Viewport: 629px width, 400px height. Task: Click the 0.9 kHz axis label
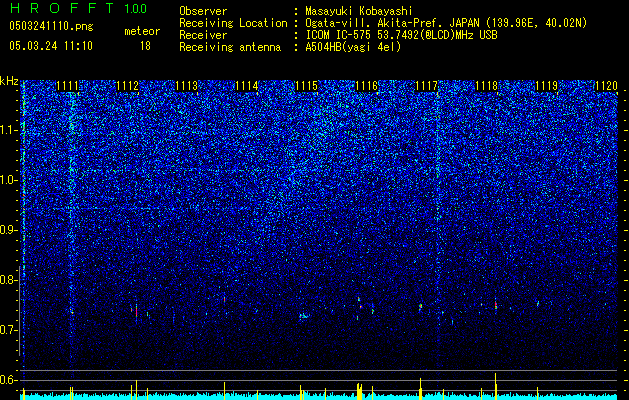click(x=8, y=230)
